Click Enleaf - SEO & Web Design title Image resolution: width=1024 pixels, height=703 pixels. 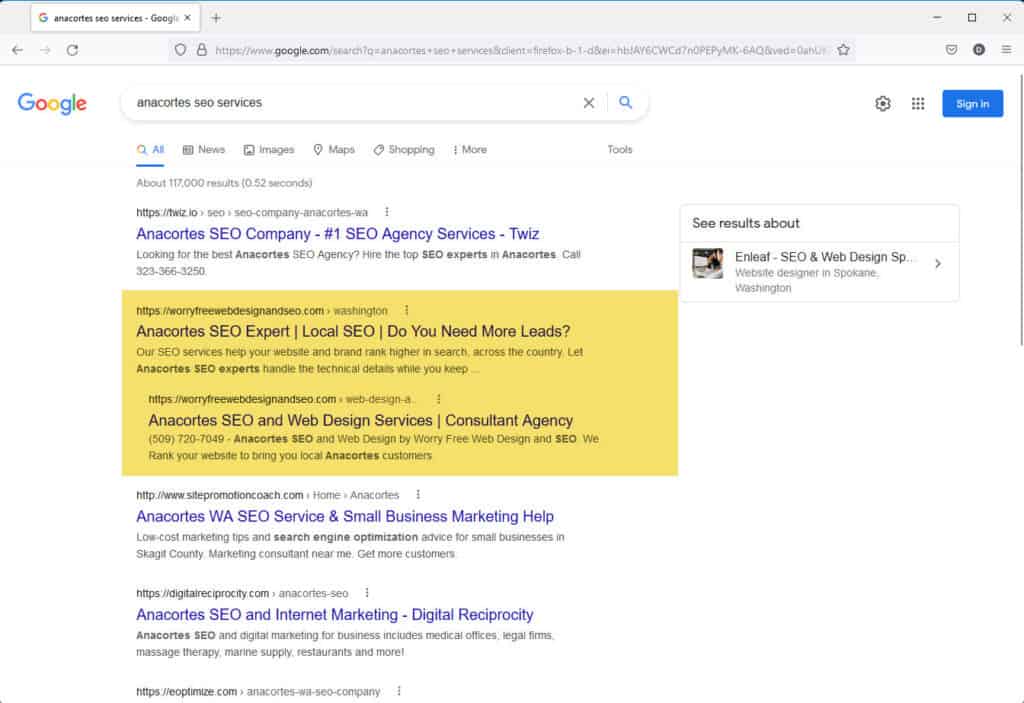(824, 257)
